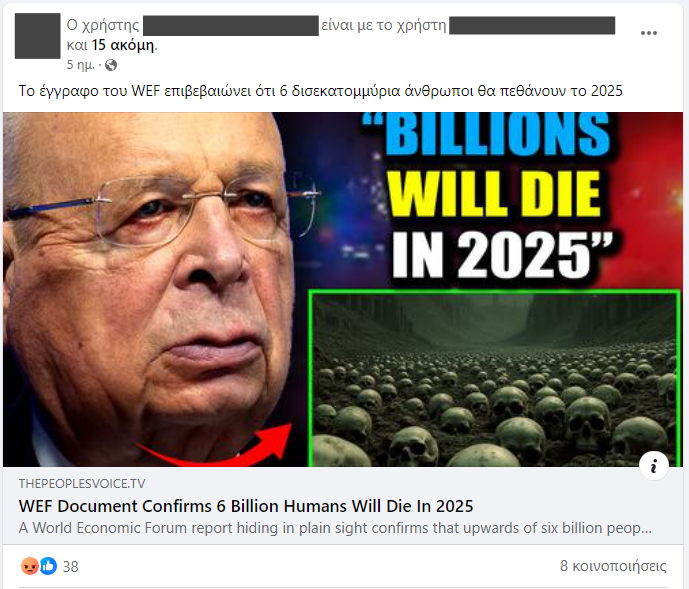Open the second tagged redacted user name
Image resolution: width=689 pixels, height=589 pixels.
[x=532, y=25]
